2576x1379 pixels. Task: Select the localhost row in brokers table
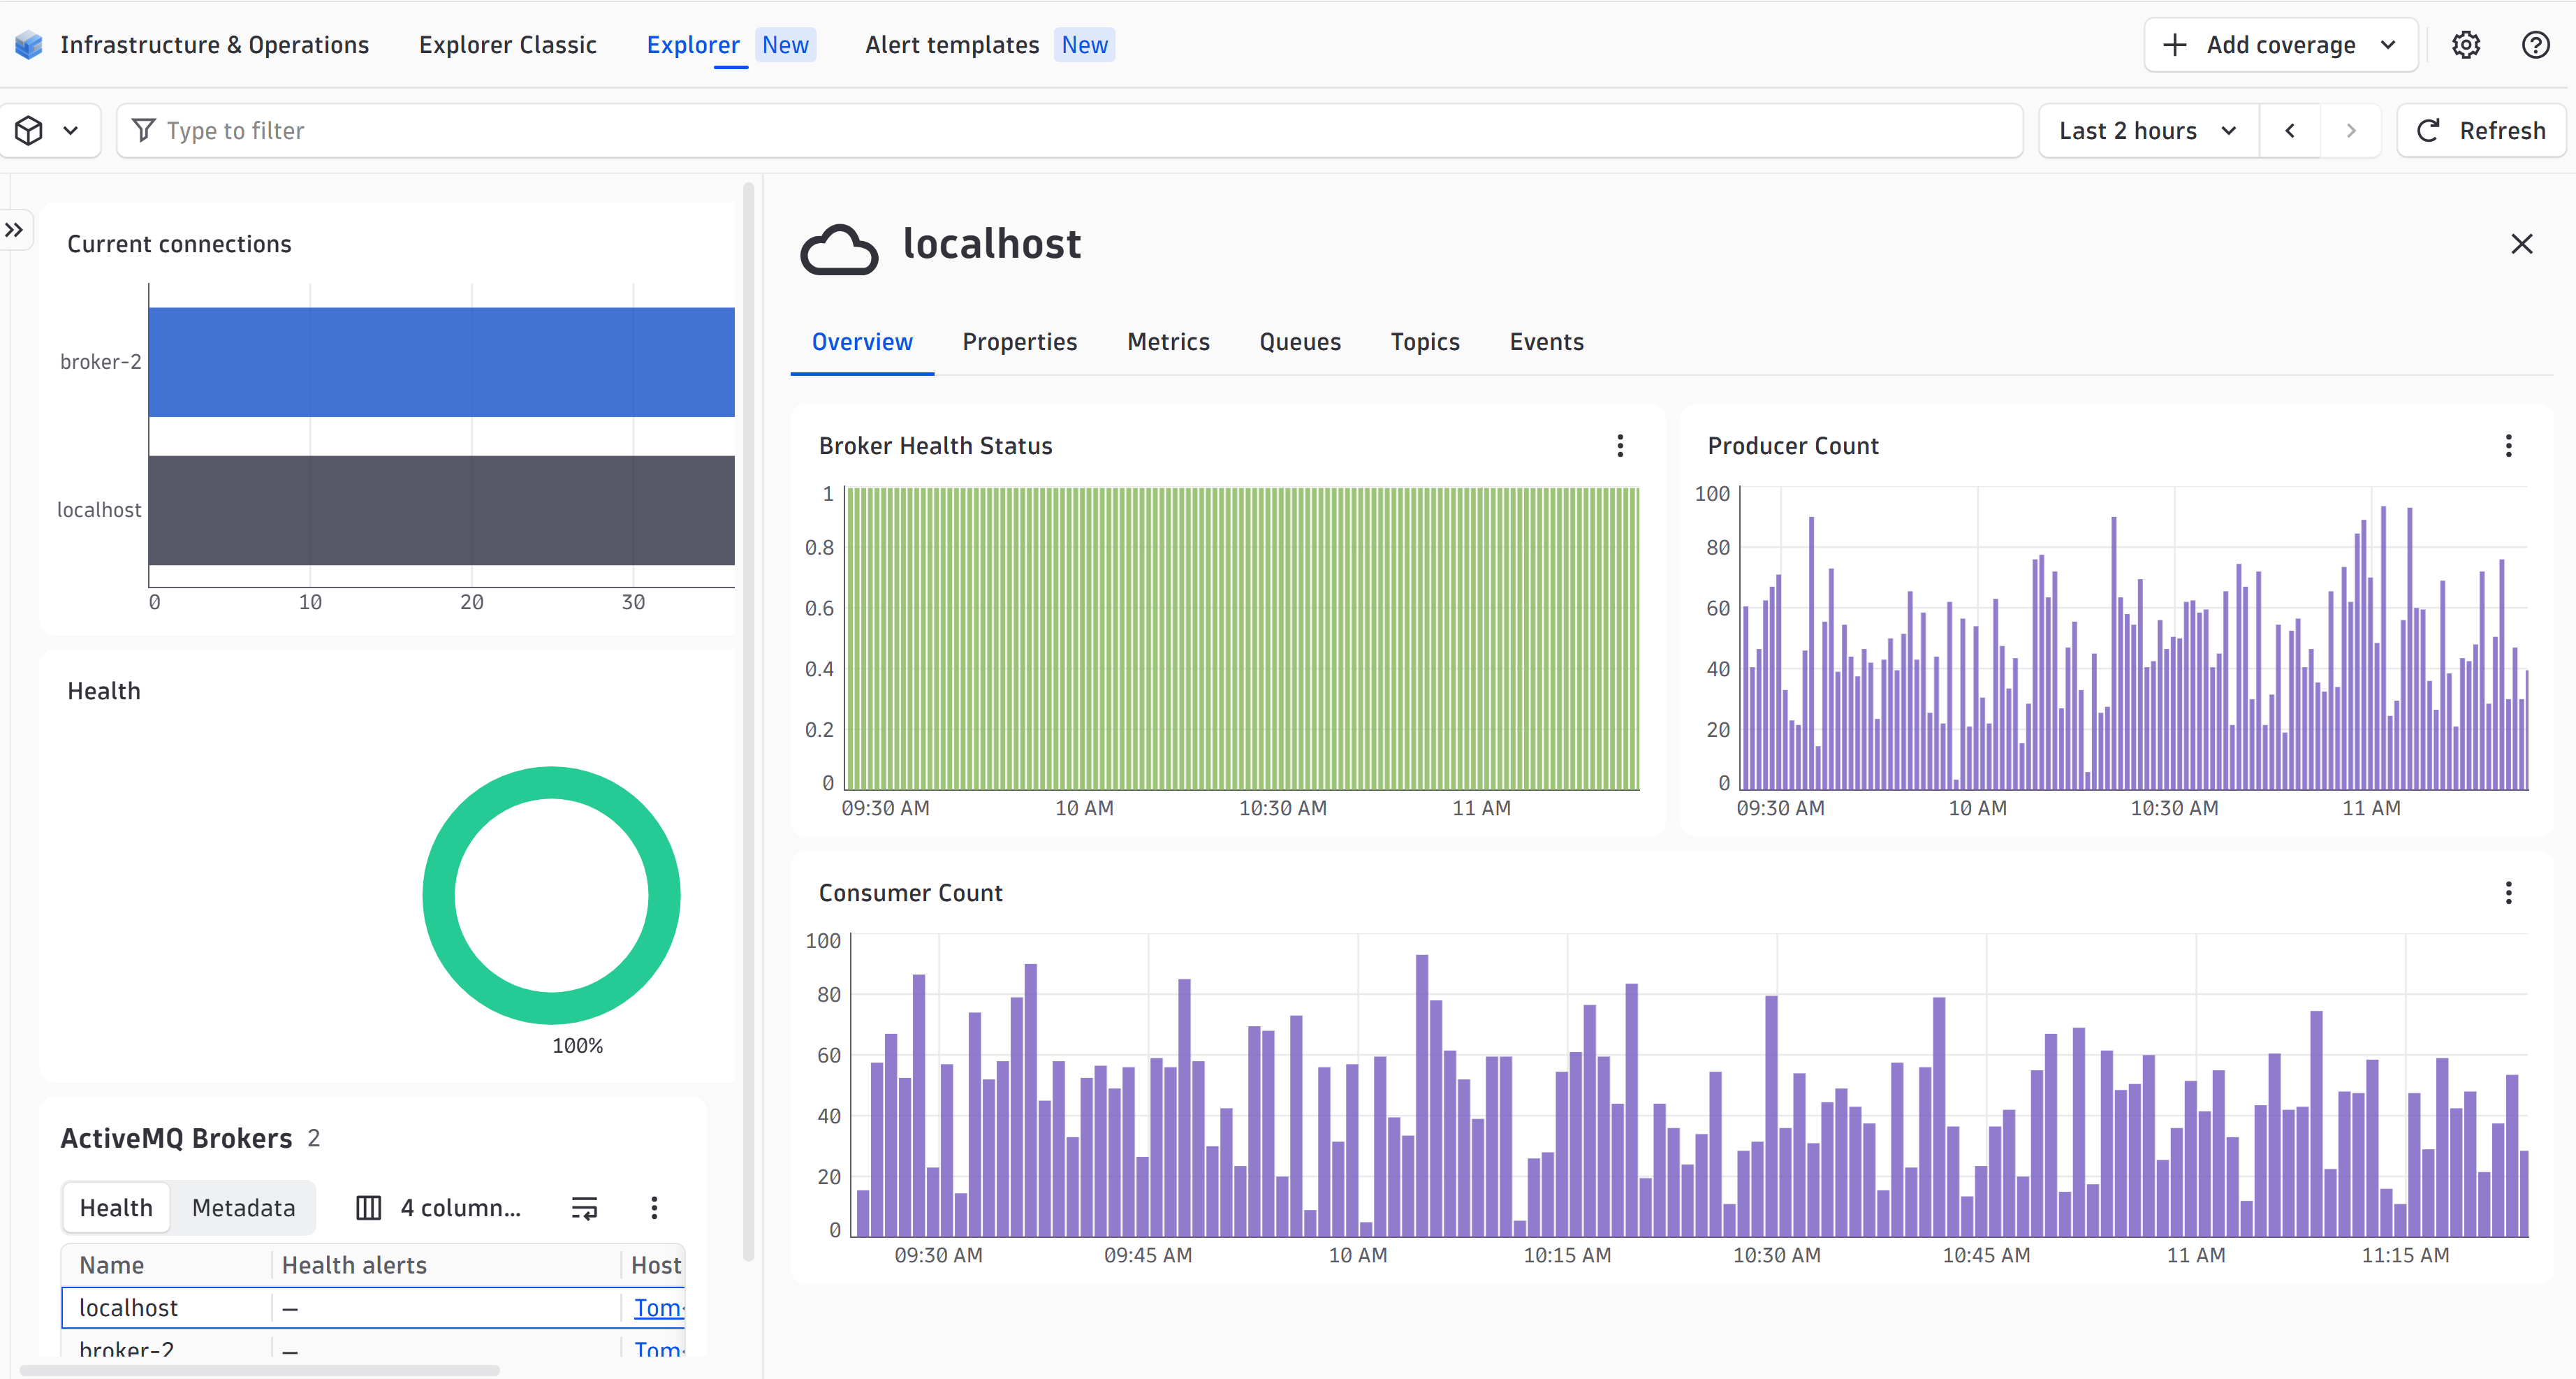(373, 1308)
